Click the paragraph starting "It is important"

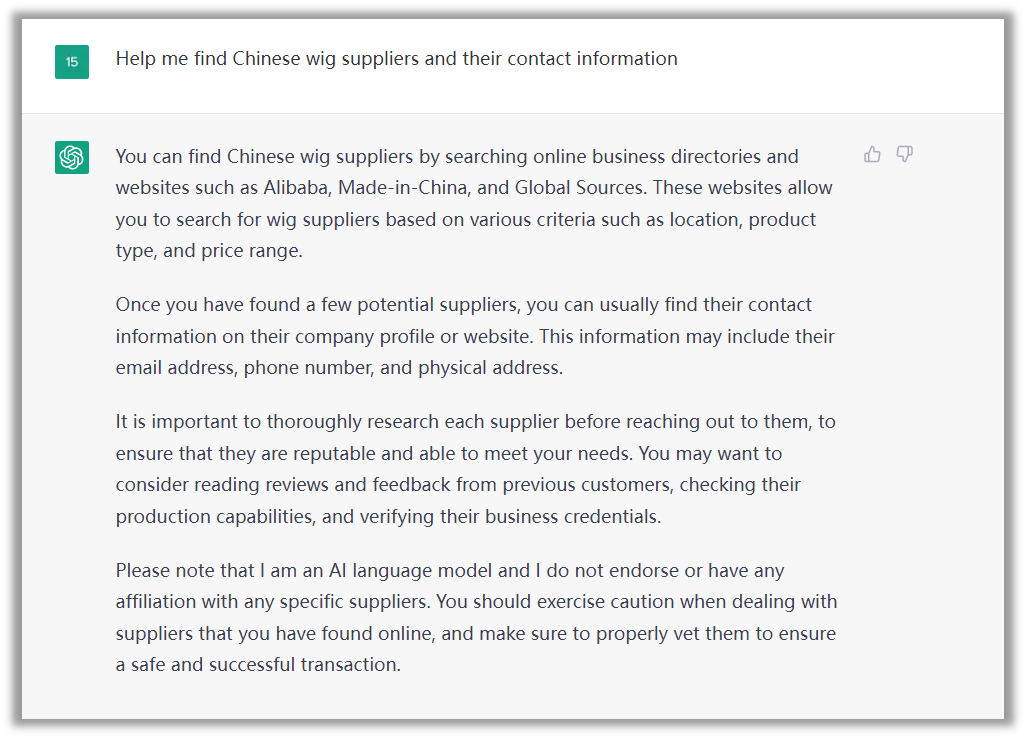(475, 469)
